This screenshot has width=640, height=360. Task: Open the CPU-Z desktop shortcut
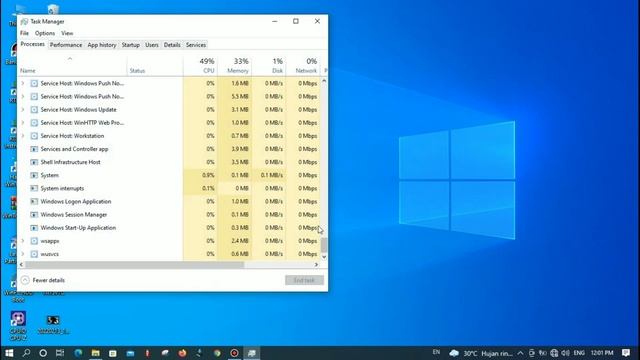coord(18,326)
